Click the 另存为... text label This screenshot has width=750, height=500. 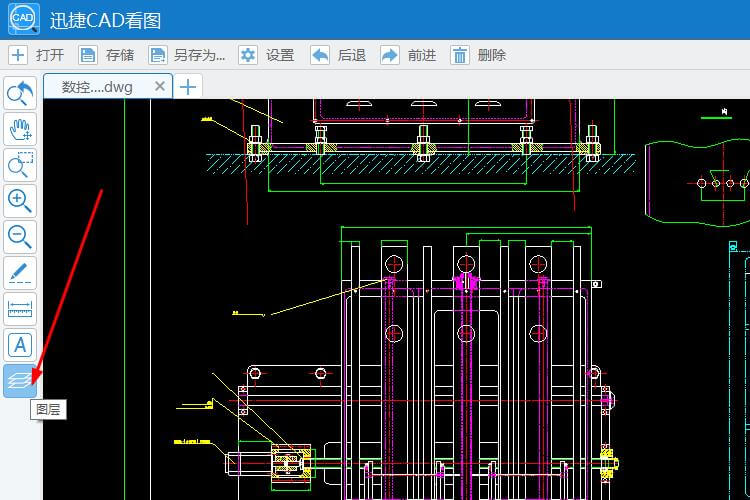click(x=199, y=55)
